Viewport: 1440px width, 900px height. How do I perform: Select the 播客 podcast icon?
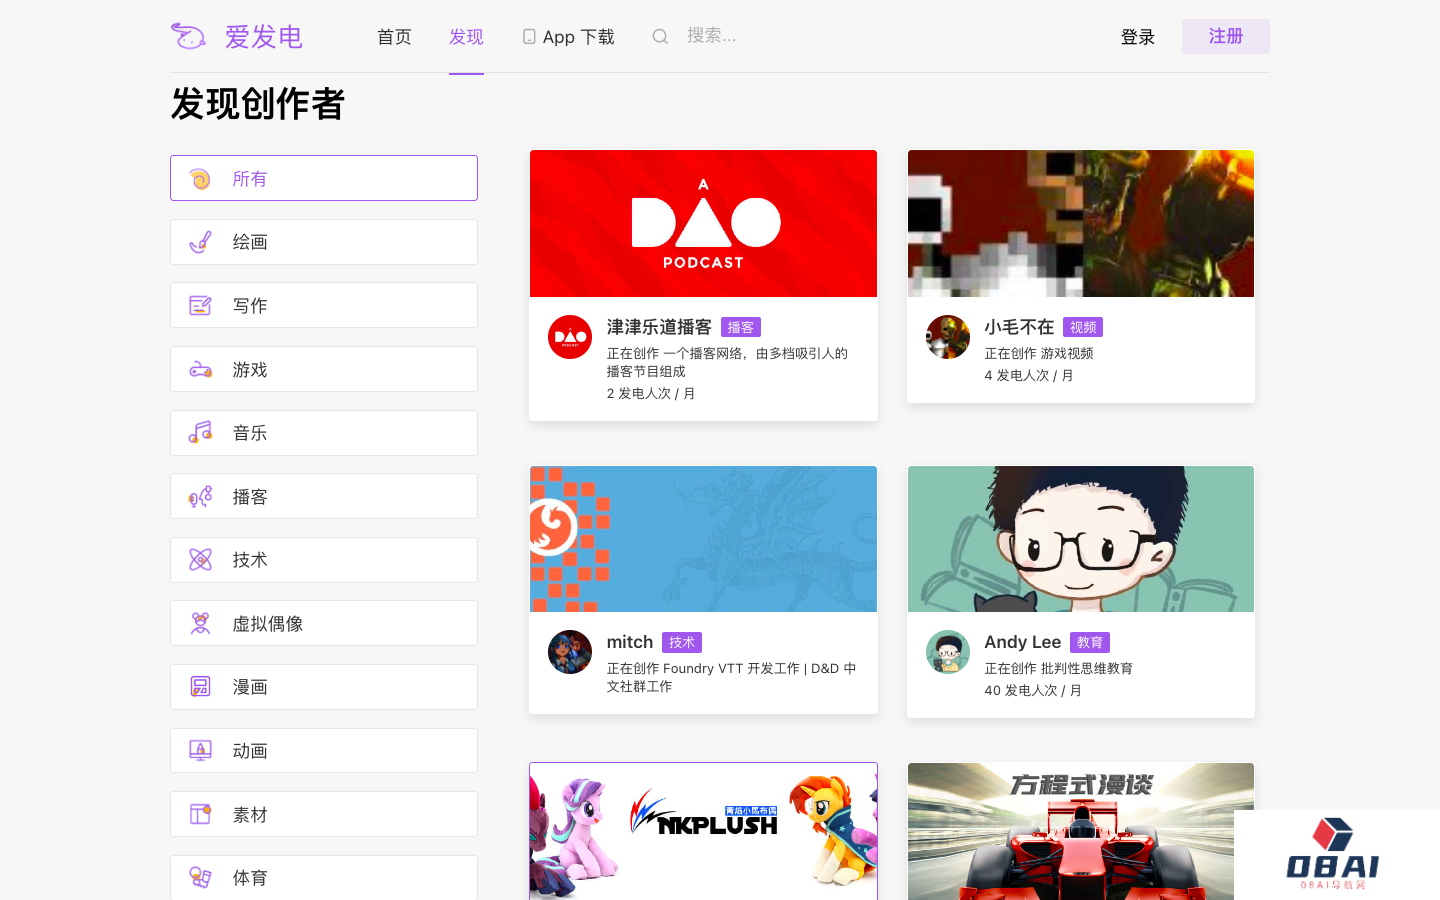pos(200,497)
